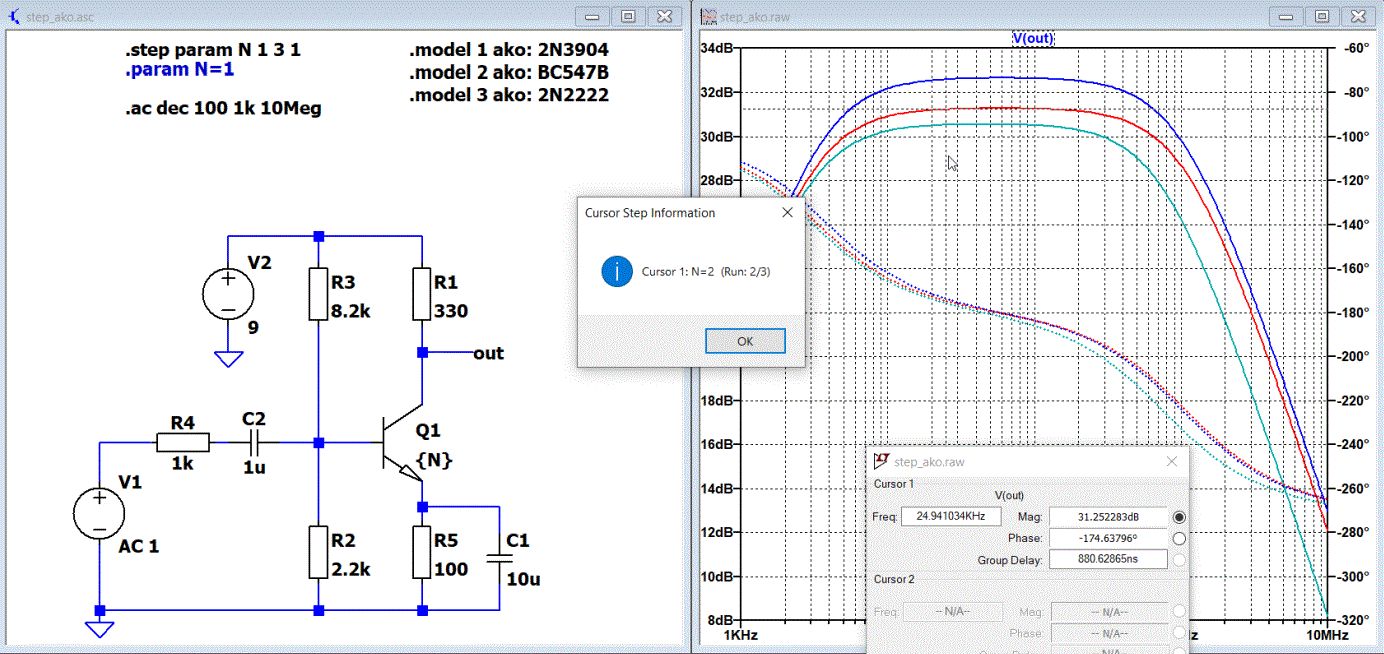Viewport: 1384px width, 654px height.
Task: Select the Phase radio button for Cursor 1
Action: point(1179,539)
